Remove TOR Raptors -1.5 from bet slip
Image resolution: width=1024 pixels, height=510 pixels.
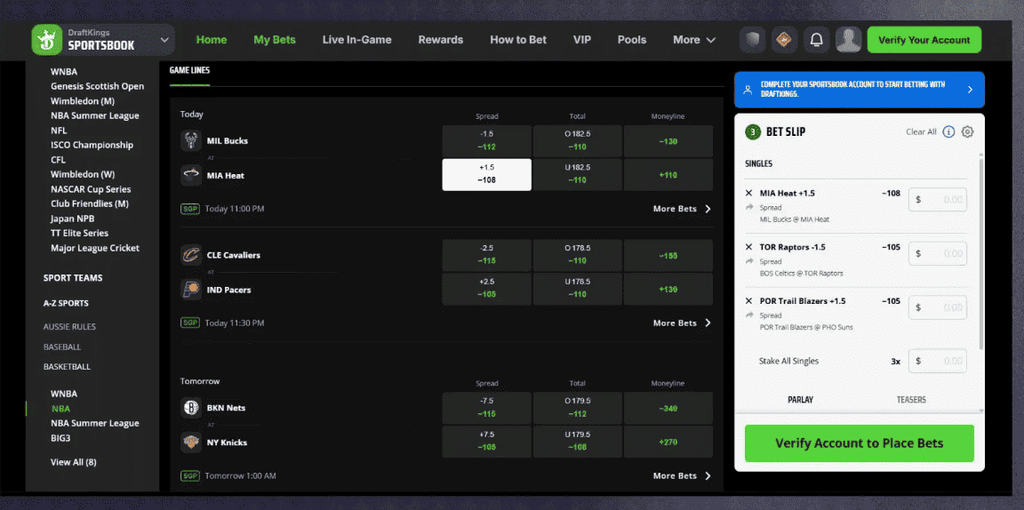pyautogui.click(x=749, y=247)
